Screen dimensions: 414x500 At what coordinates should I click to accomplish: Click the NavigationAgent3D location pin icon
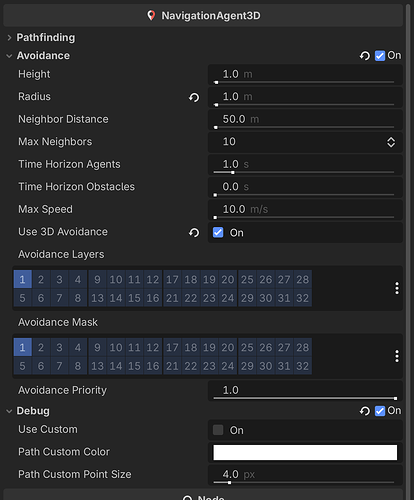coord(151,15)
